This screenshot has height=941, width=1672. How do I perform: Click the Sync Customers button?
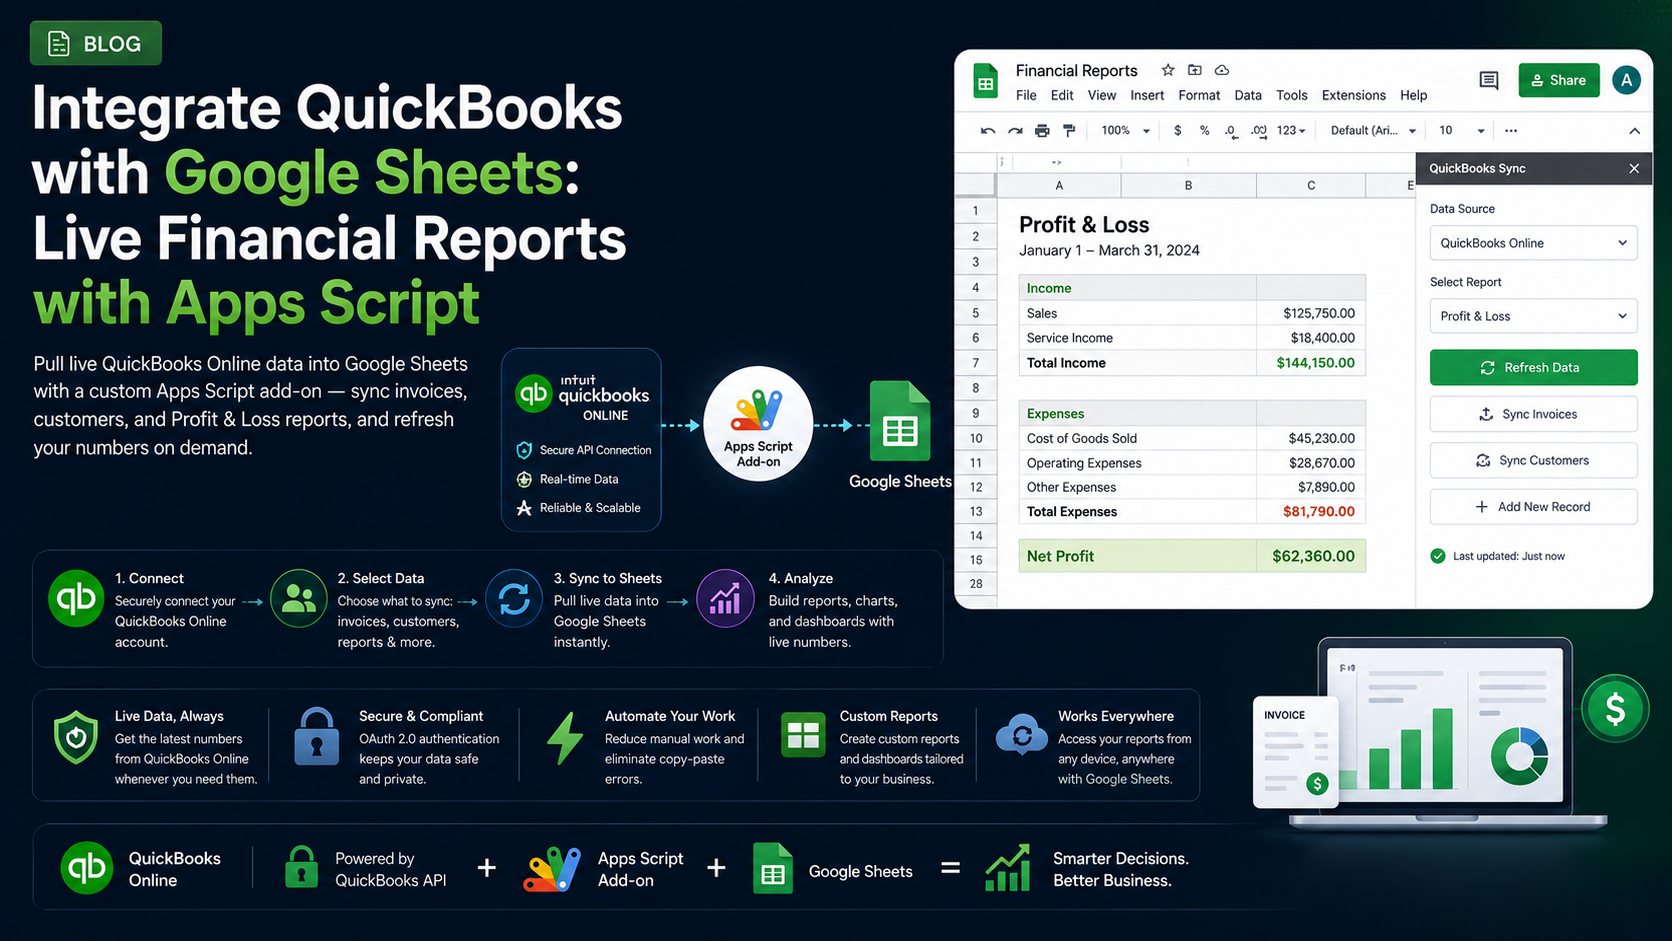[x=1533, y=460]
